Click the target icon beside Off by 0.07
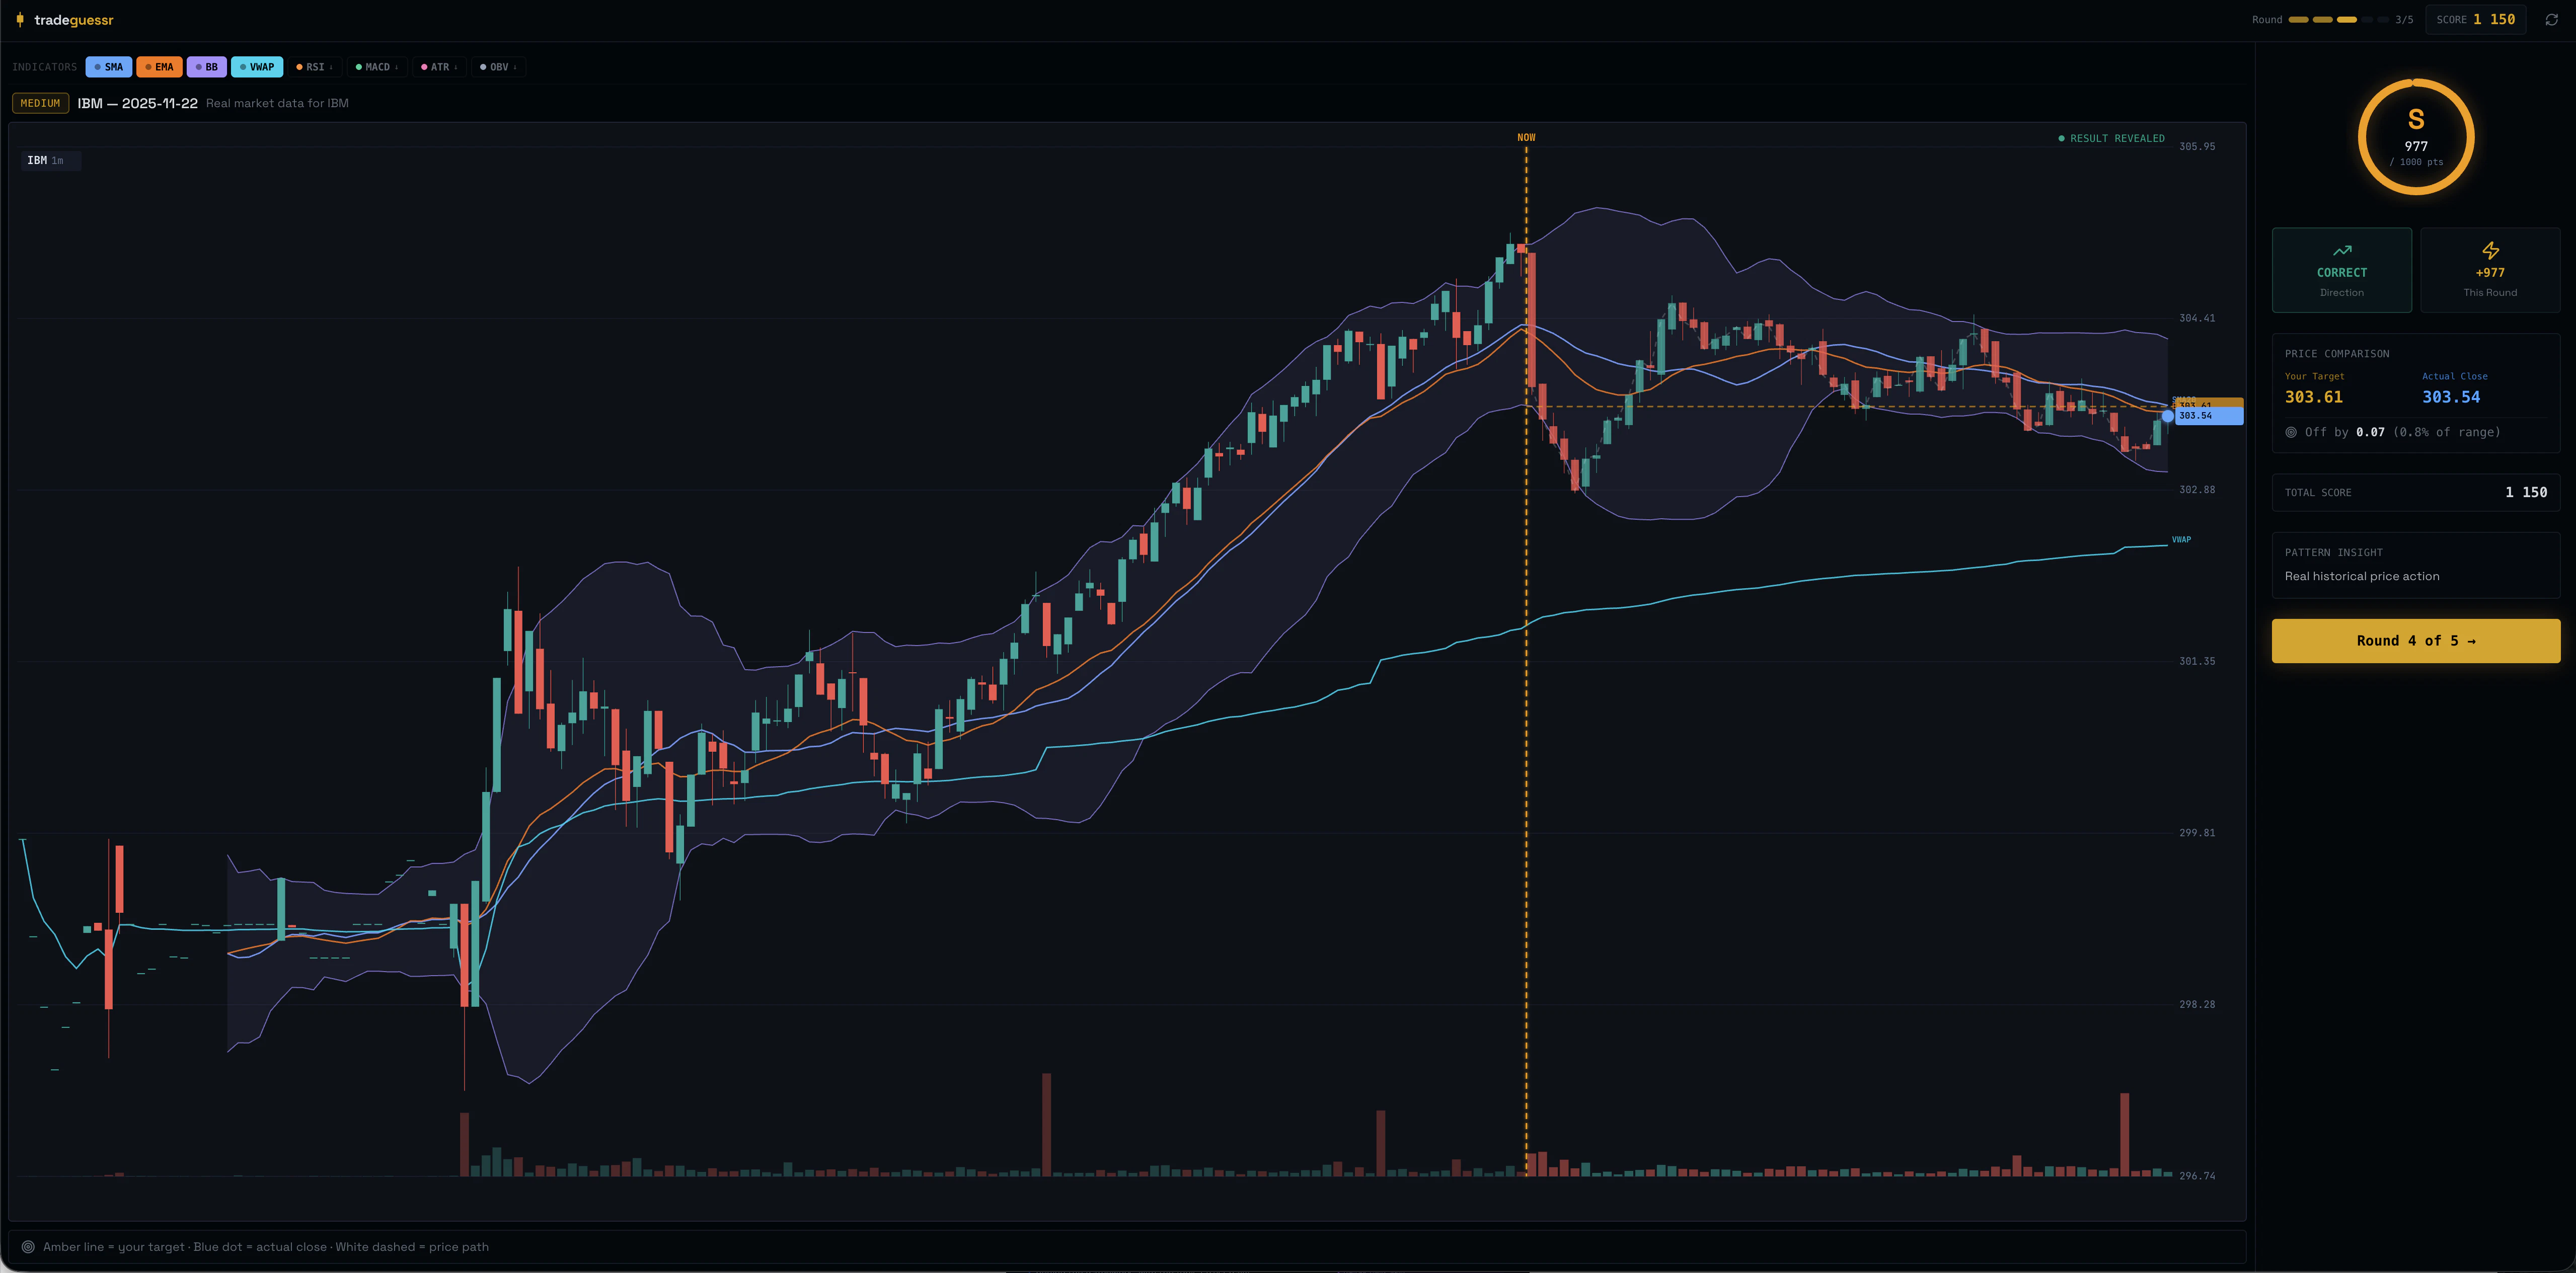 click(x=2291, y=432)
